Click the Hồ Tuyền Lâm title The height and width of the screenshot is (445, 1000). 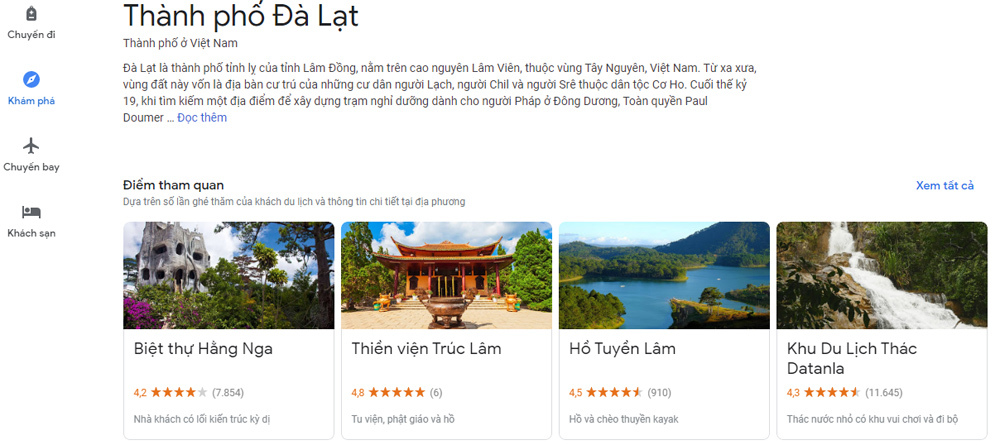click(x=622, y=349)
